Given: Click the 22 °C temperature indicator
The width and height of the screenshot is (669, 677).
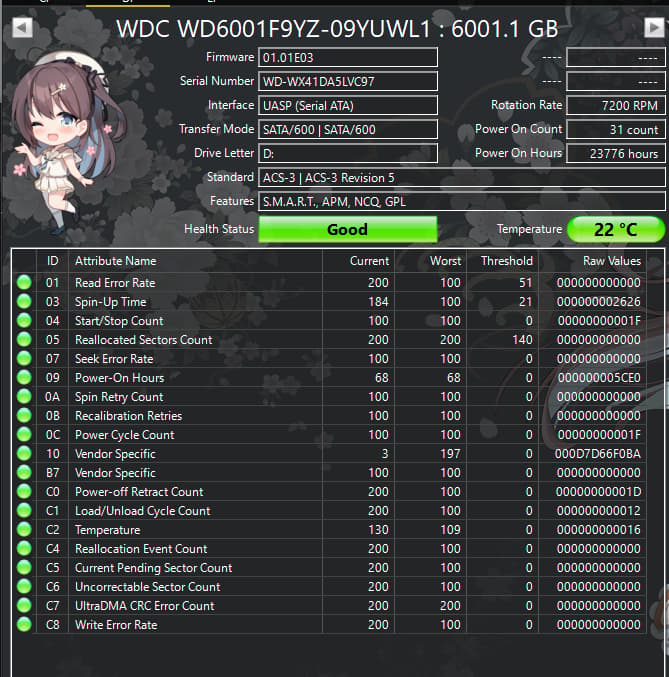Looking at the screenshot, I should [616, 229].
